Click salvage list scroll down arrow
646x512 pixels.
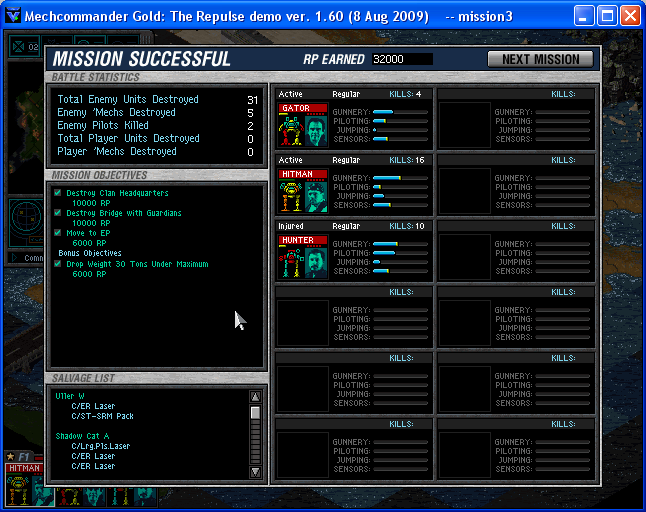point(255,472)
